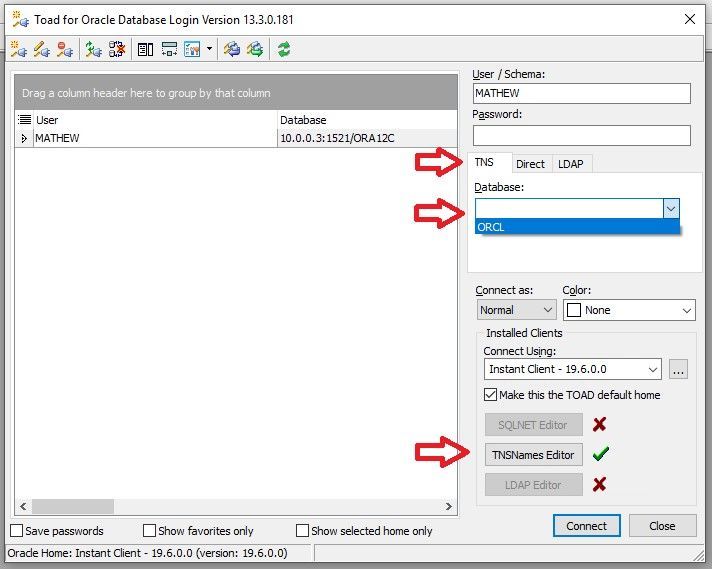Click the red X beside LDAP Editor
712x569 pixels.
[599, 484]
